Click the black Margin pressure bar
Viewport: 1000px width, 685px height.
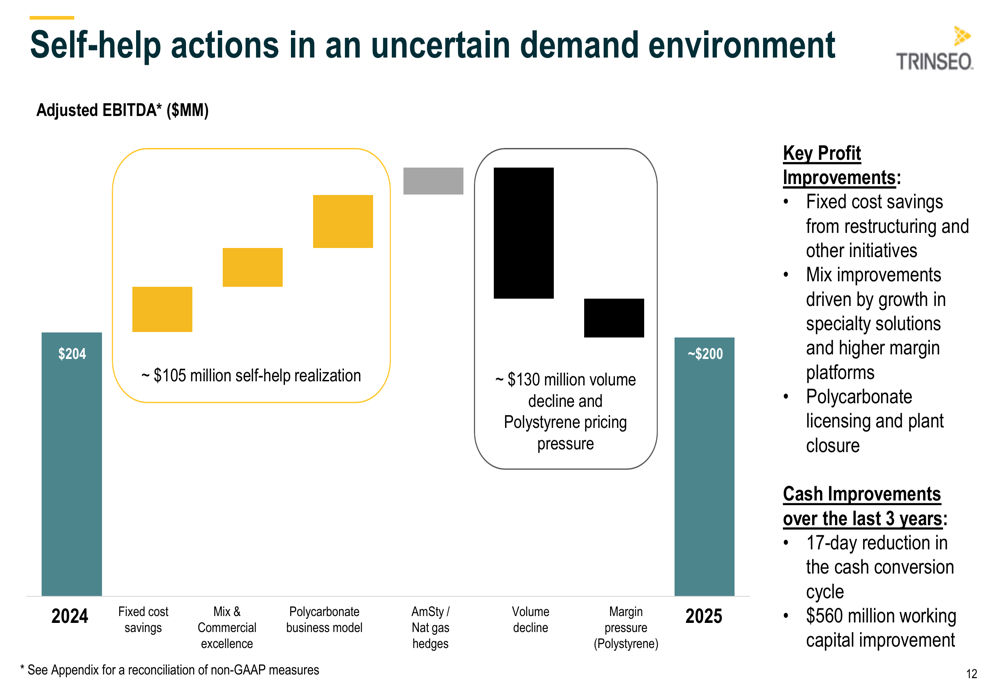(614, 318)
